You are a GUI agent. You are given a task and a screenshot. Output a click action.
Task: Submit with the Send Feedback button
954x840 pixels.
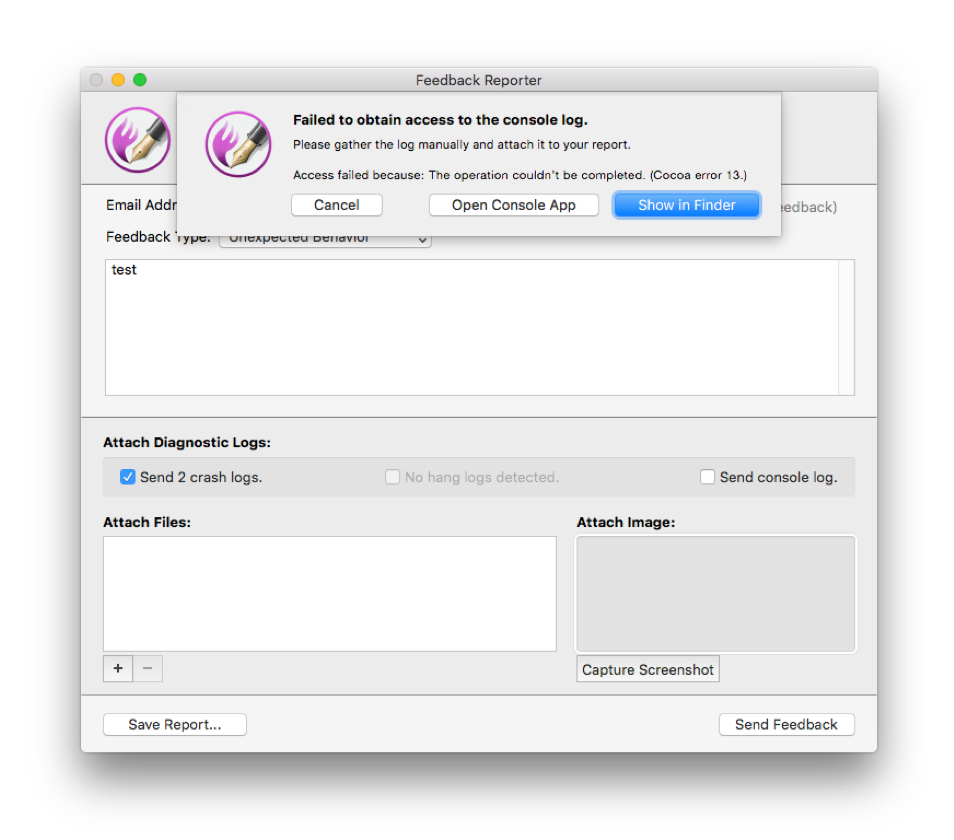click(786, 725)
